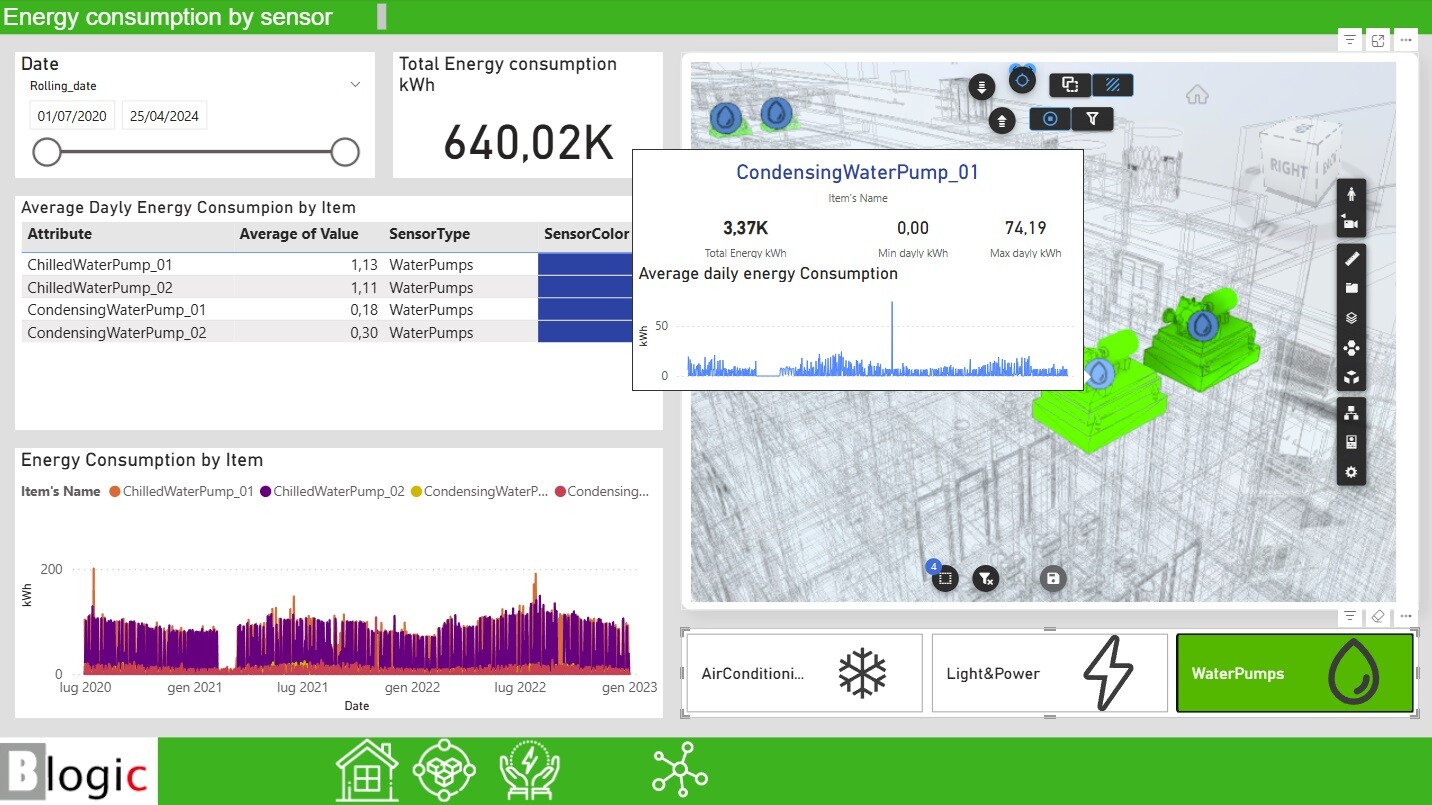The height and width of the screenshot is (805, 1432).
Task: Open the camera views tool
Action: pos(1351,223)
